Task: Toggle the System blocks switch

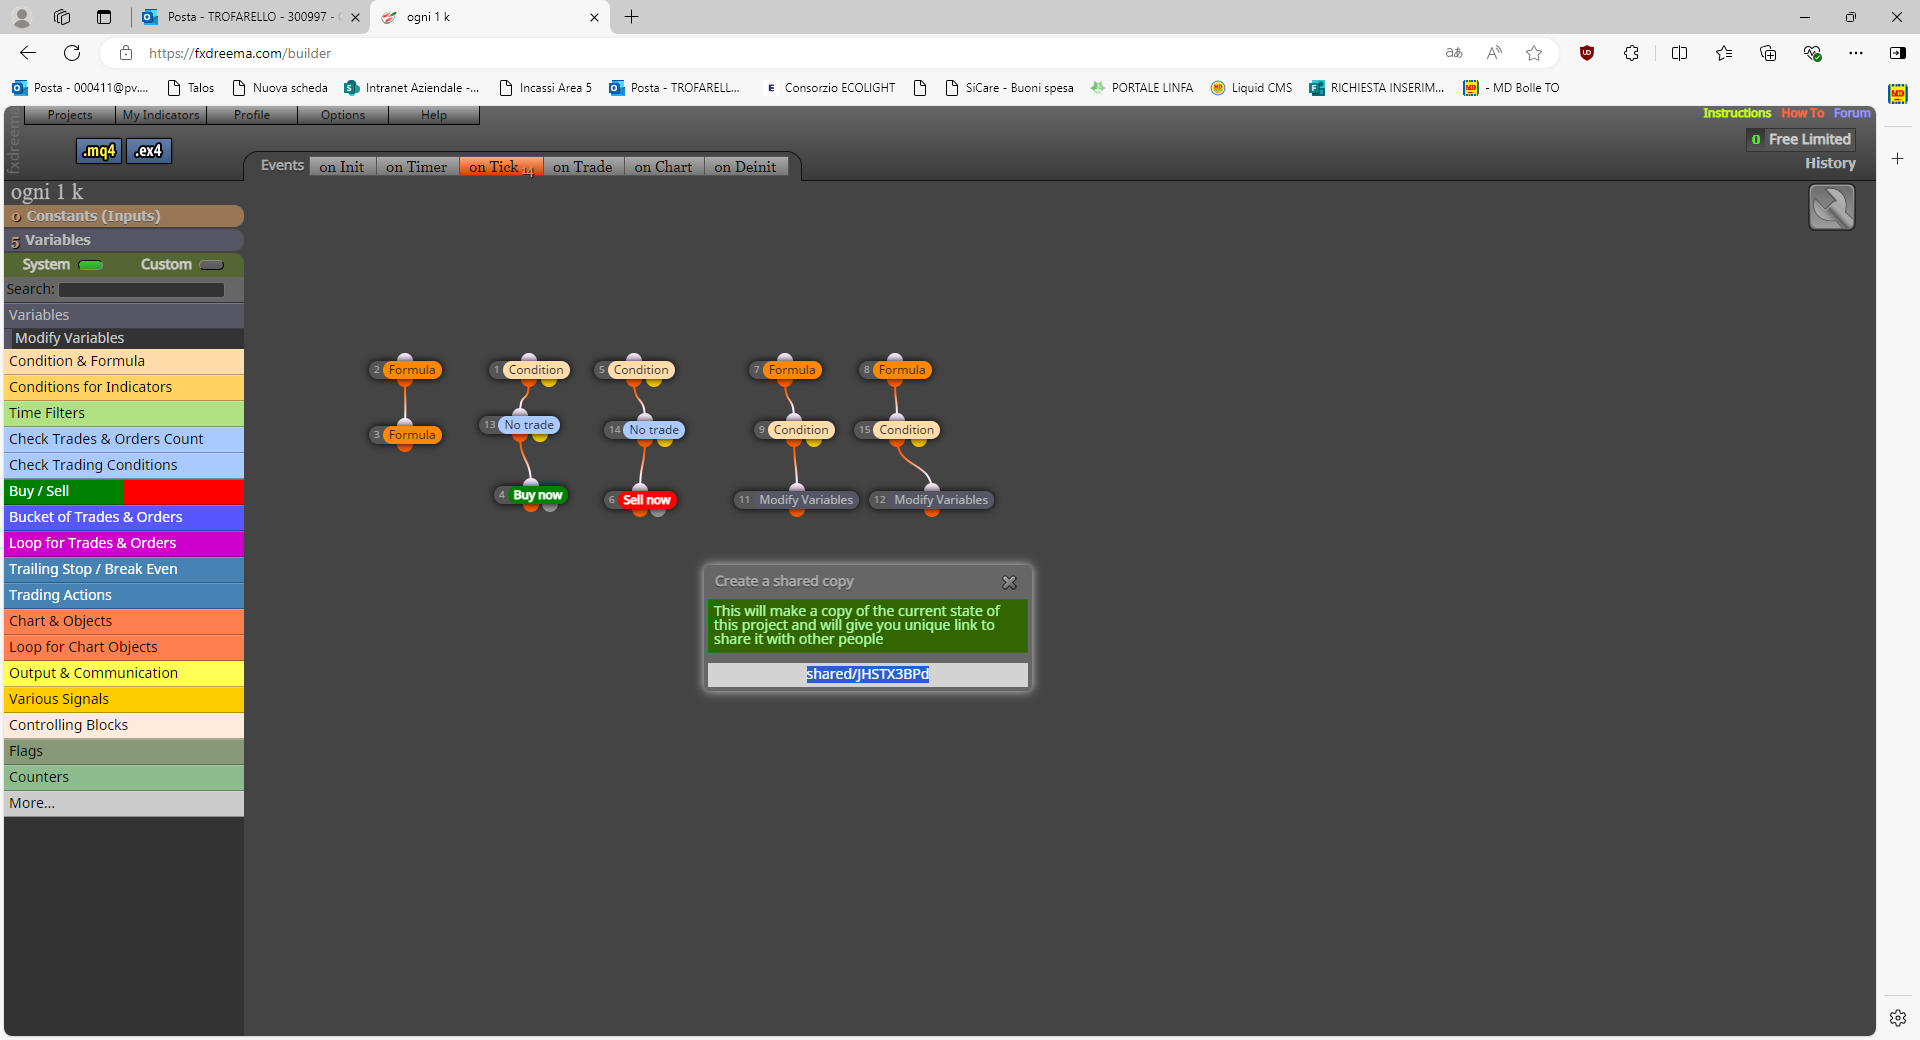Action: (91, 265)
